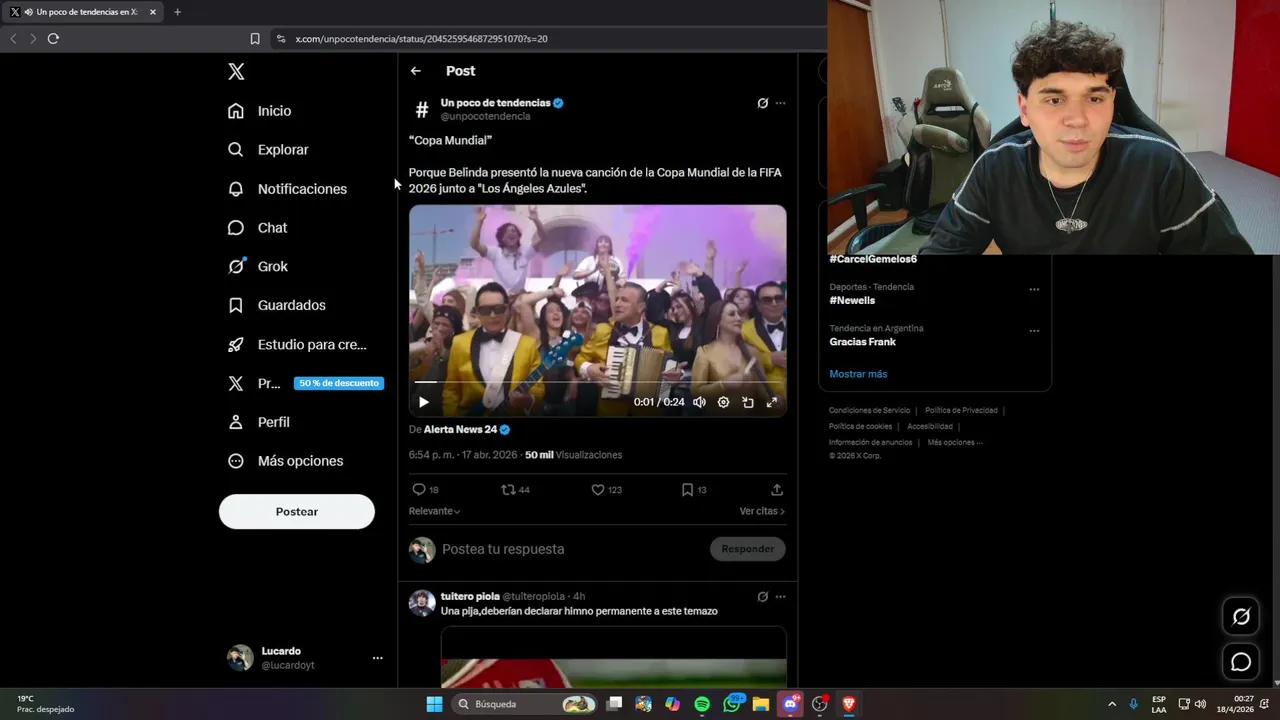Image resolution: width=1280 pixels, height=720 pixels.
Task: Click the Gracias Frank trend
Action: (862, 342)
